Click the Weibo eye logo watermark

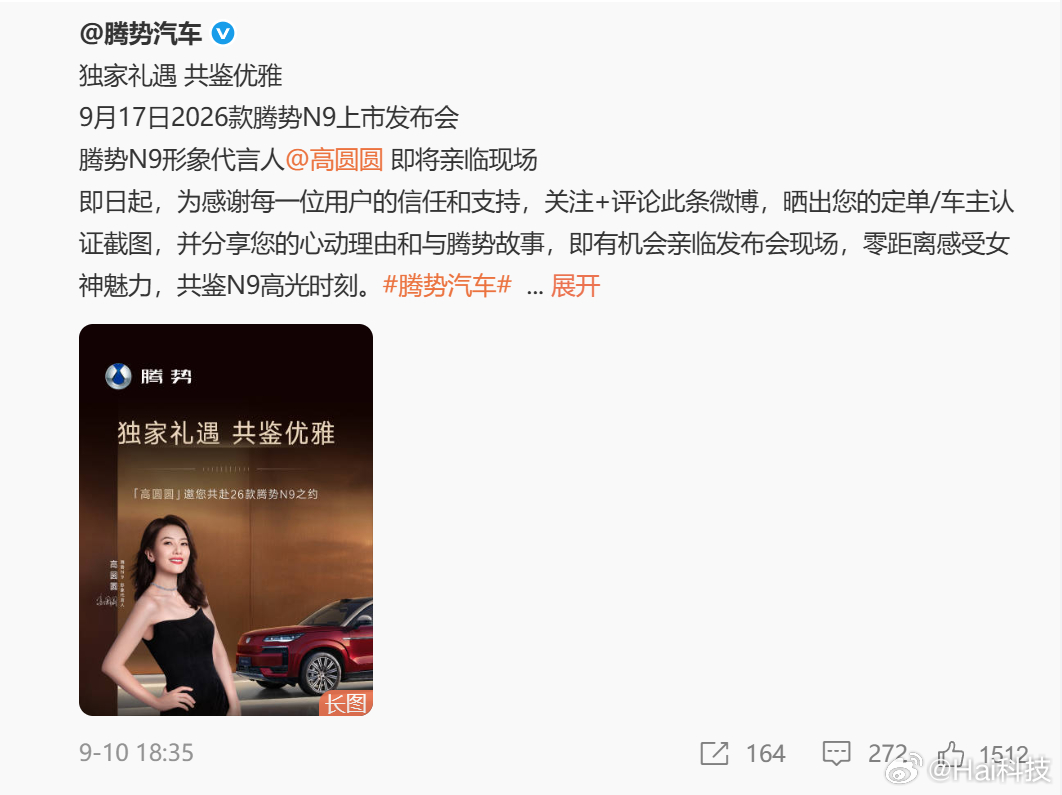point(904,769)
